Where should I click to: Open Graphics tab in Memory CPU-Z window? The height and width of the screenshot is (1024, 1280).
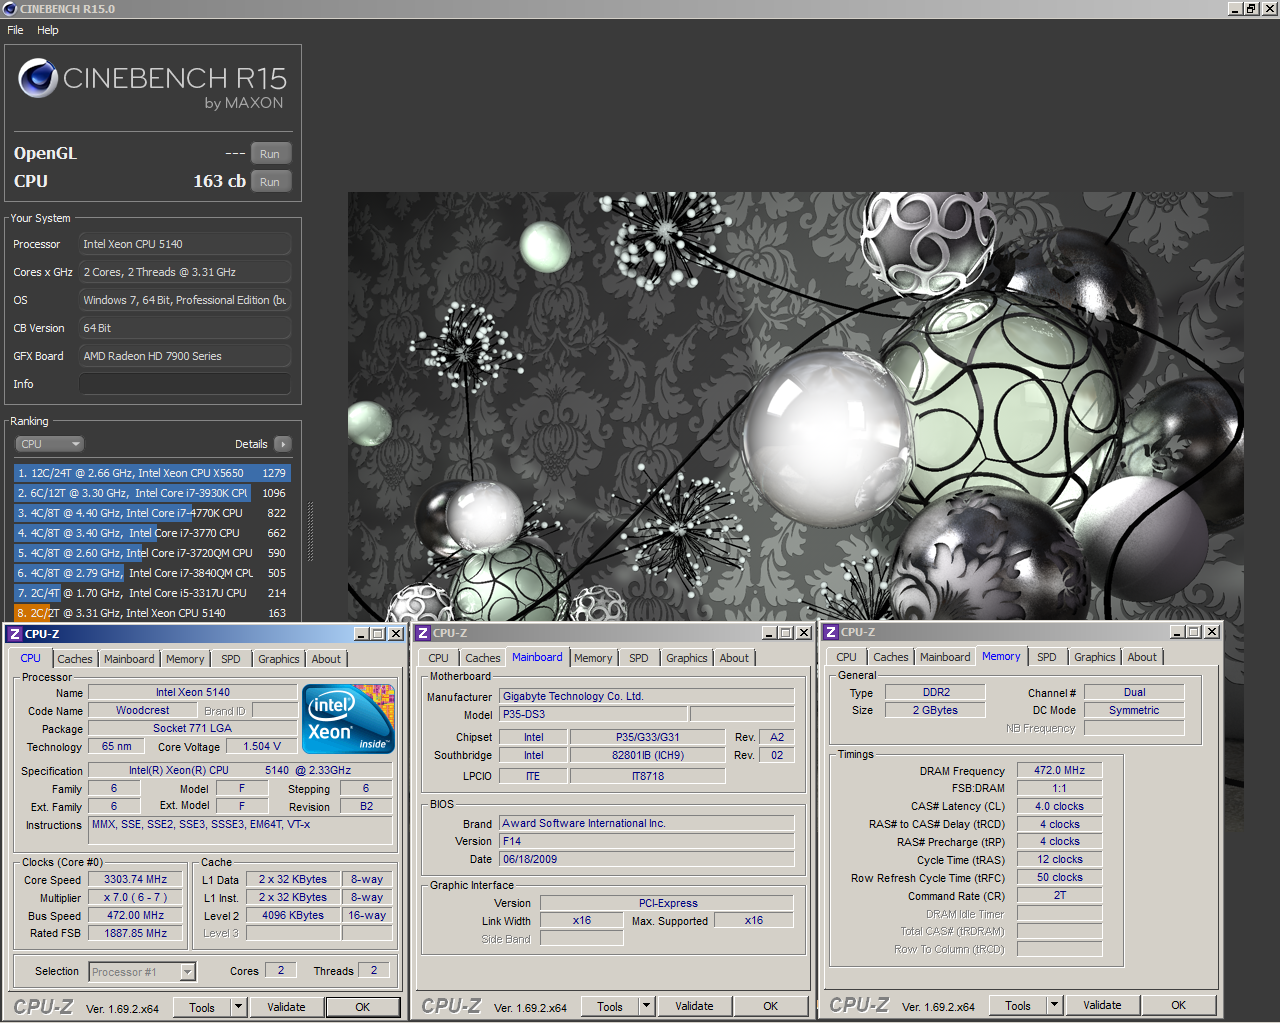[x=1095, y=657]
